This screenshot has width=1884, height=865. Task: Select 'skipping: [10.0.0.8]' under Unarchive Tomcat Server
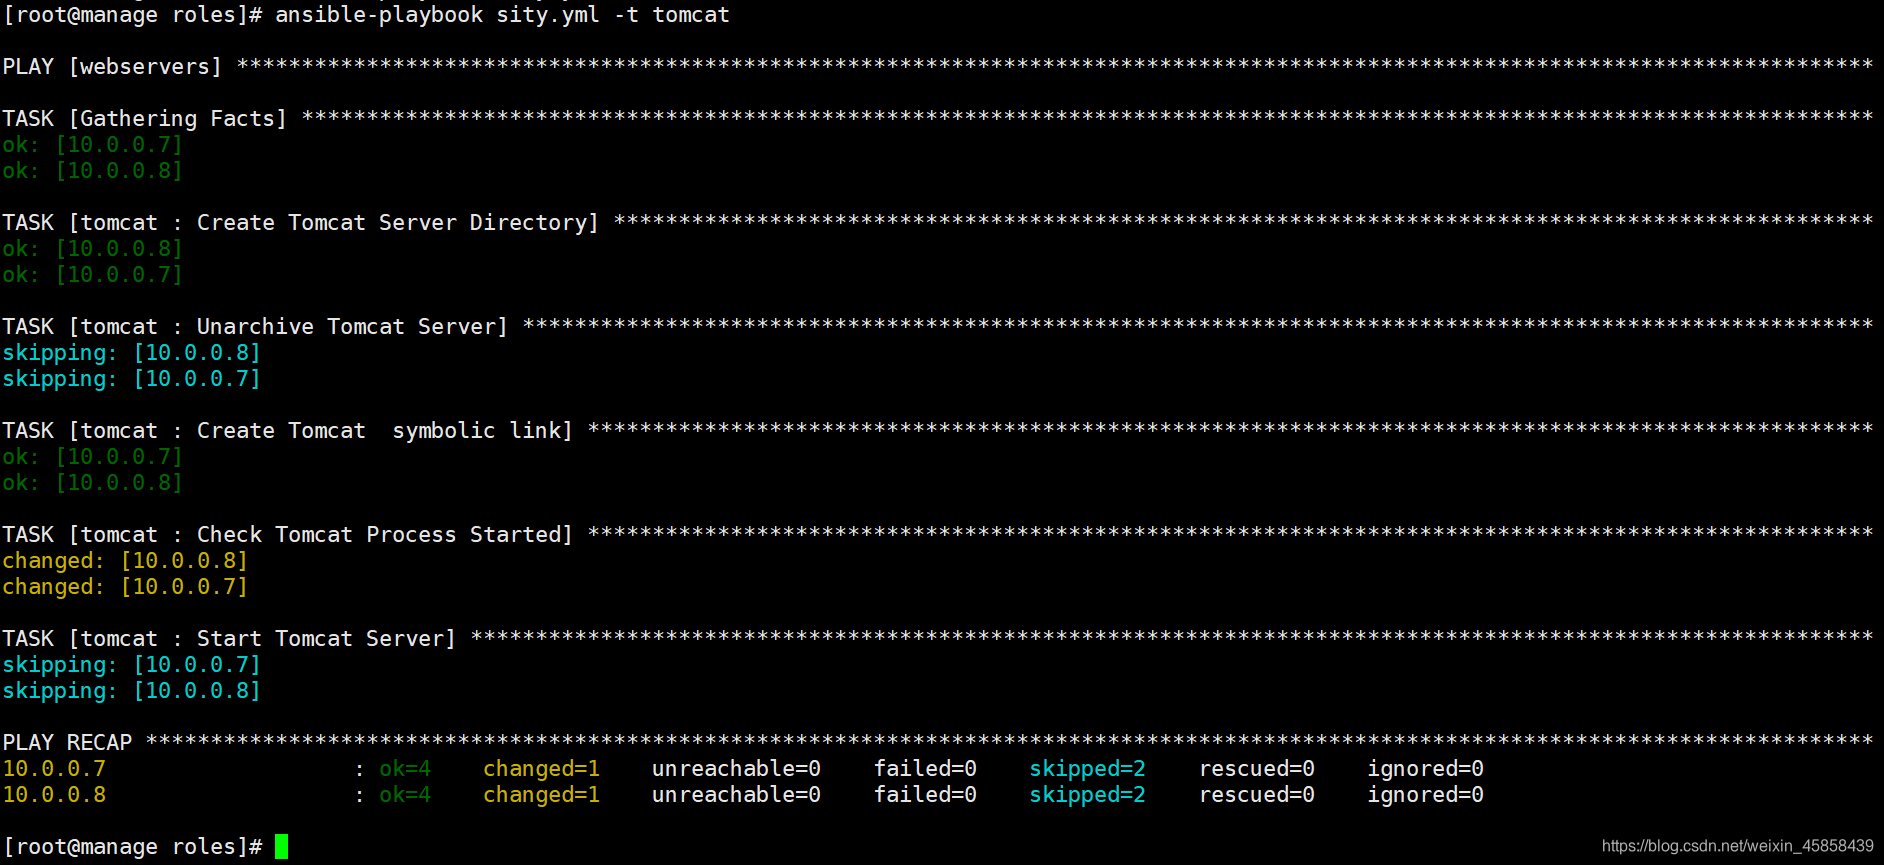(131, 353)
